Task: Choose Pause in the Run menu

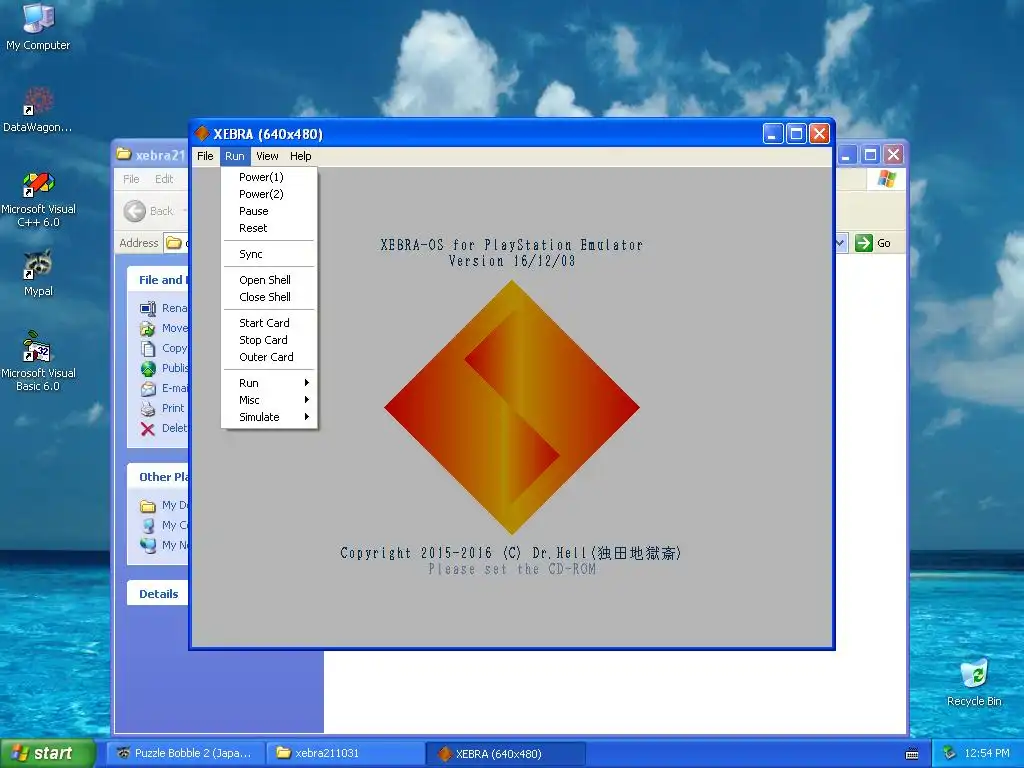Action: [x=269, y=211]
